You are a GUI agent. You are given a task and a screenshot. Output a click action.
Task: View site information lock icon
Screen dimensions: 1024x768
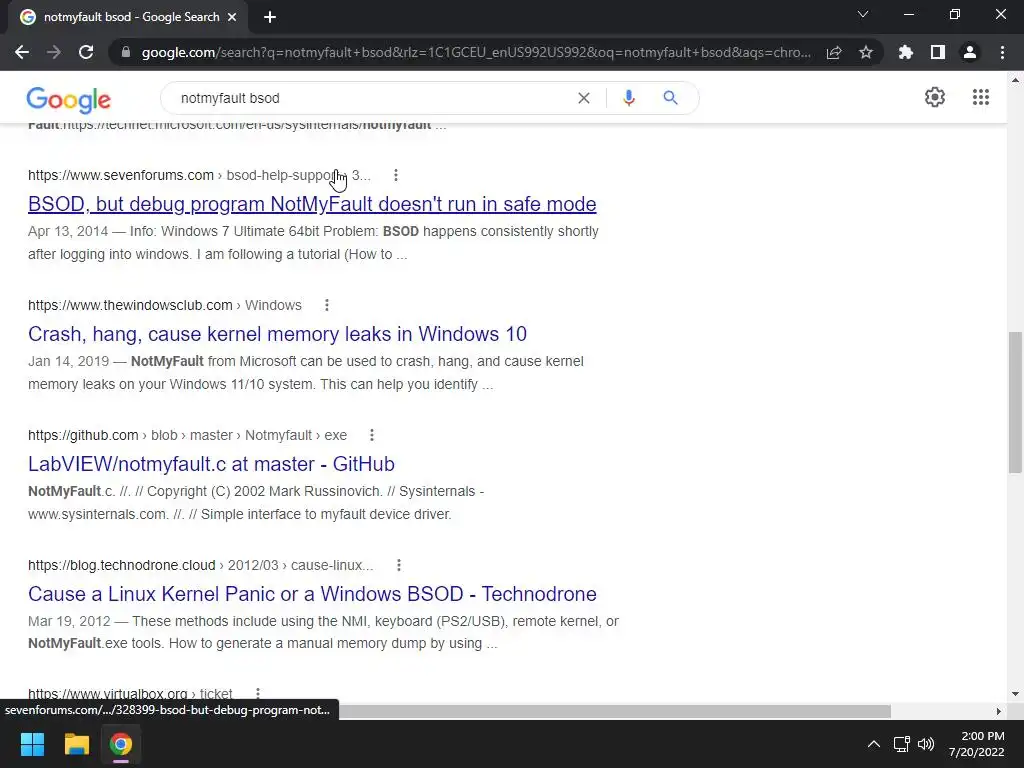coord(126,52)
